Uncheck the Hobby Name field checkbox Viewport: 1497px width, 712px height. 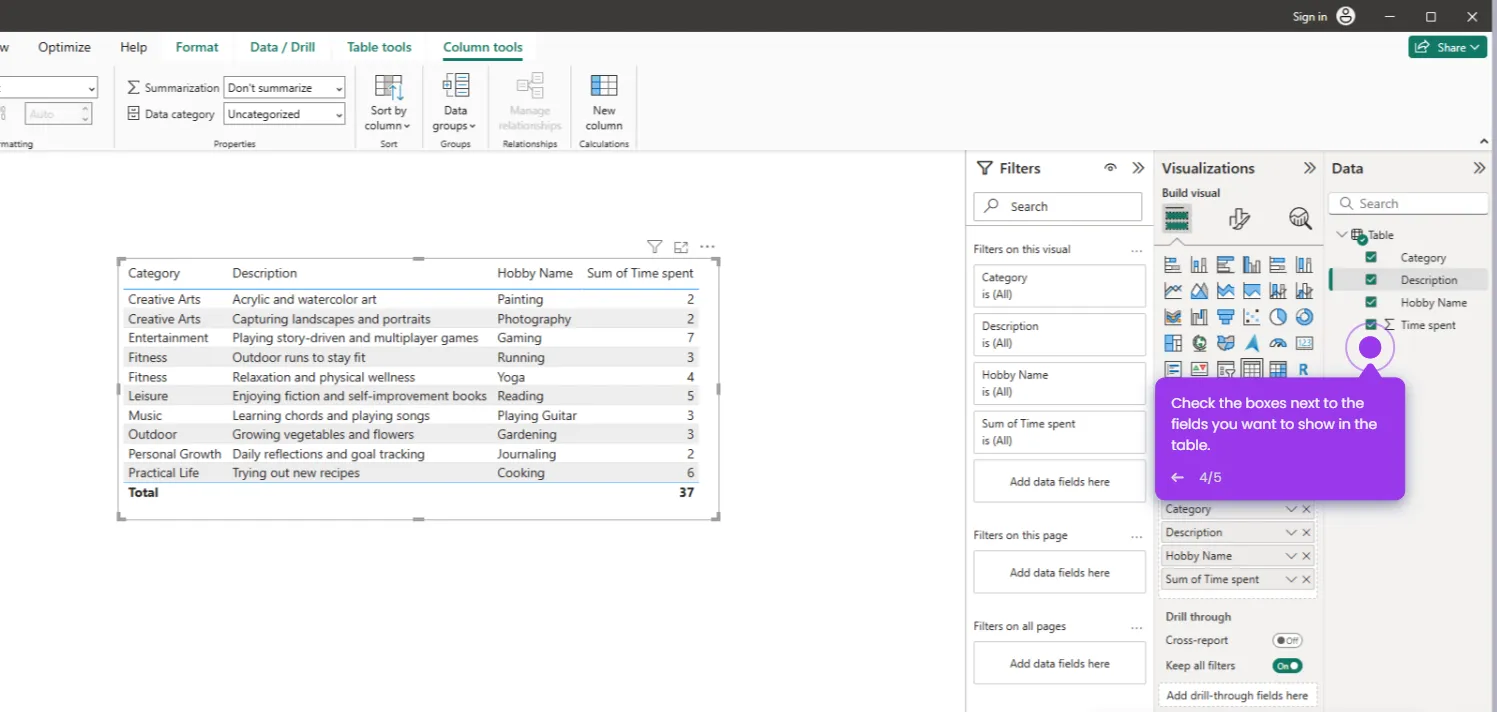click(1371, 302)
